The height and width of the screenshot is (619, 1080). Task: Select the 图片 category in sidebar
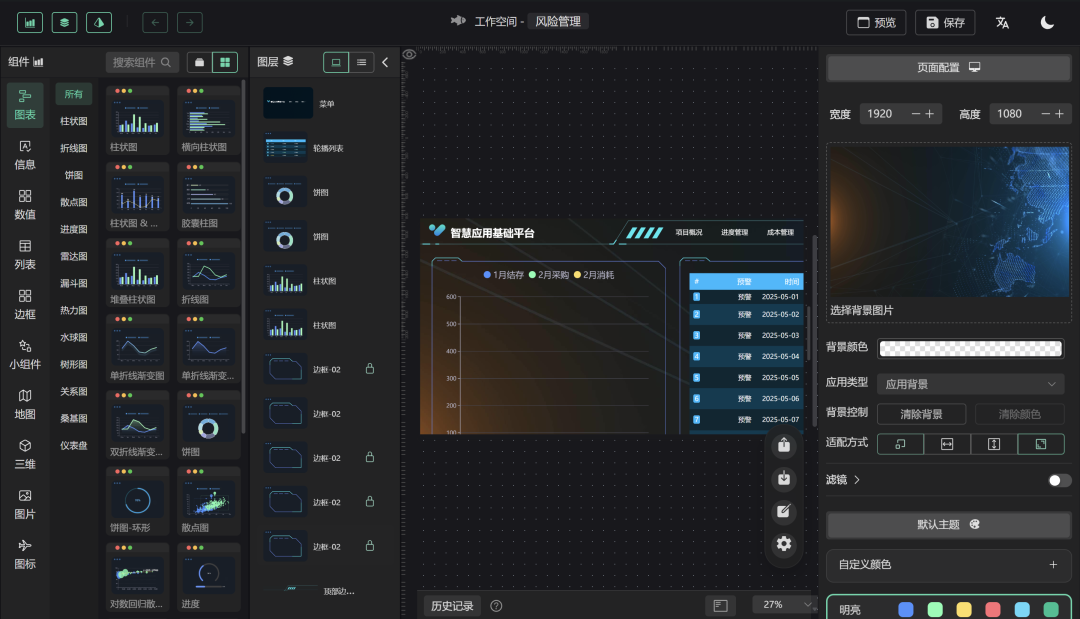click(x=25, y=505)
